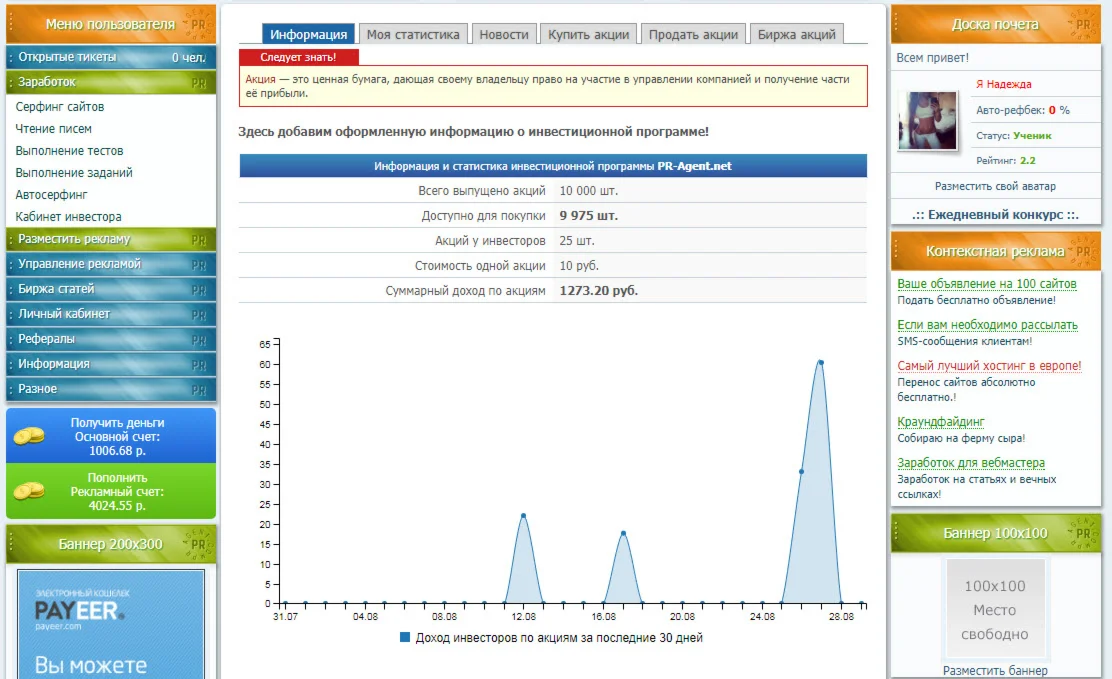
Task: Click Получить деньги Основной счет button
Action: 111,436
